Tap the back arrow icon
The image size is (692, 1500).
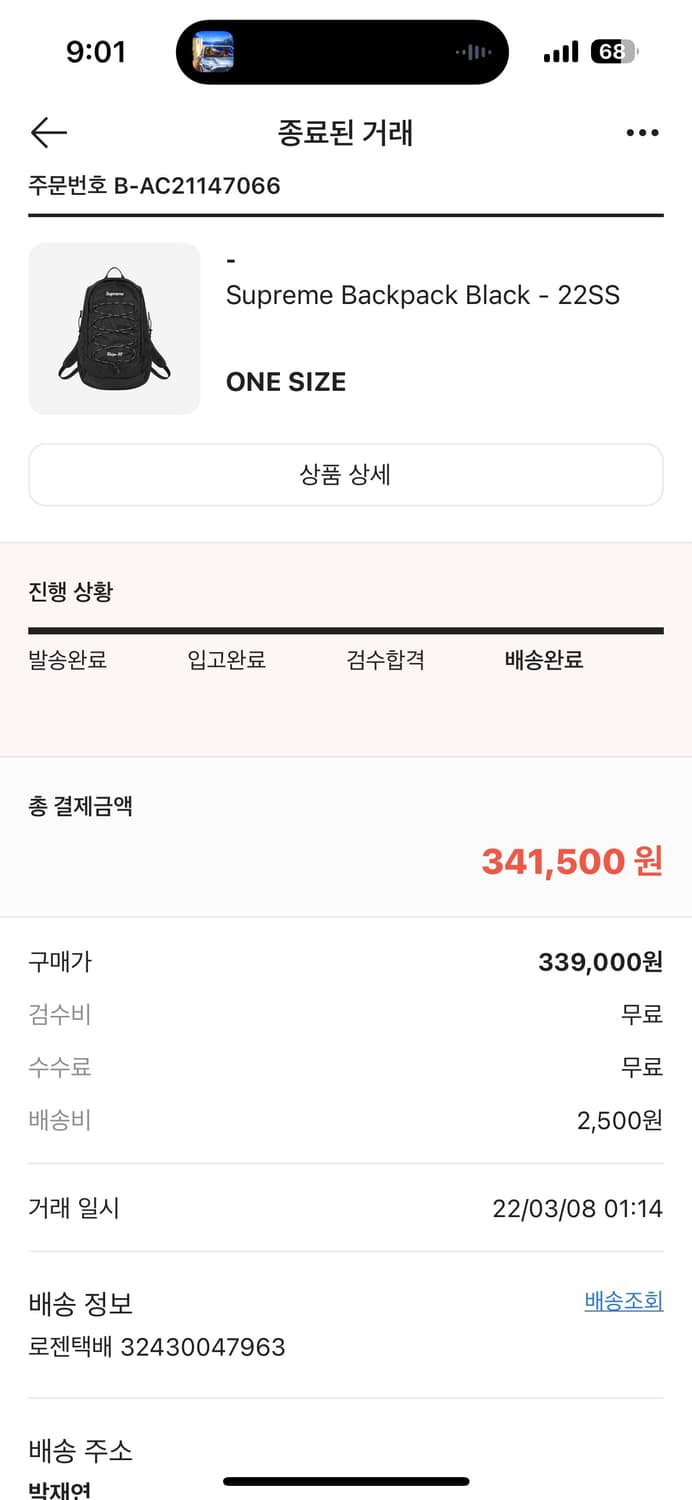point(48,132)
